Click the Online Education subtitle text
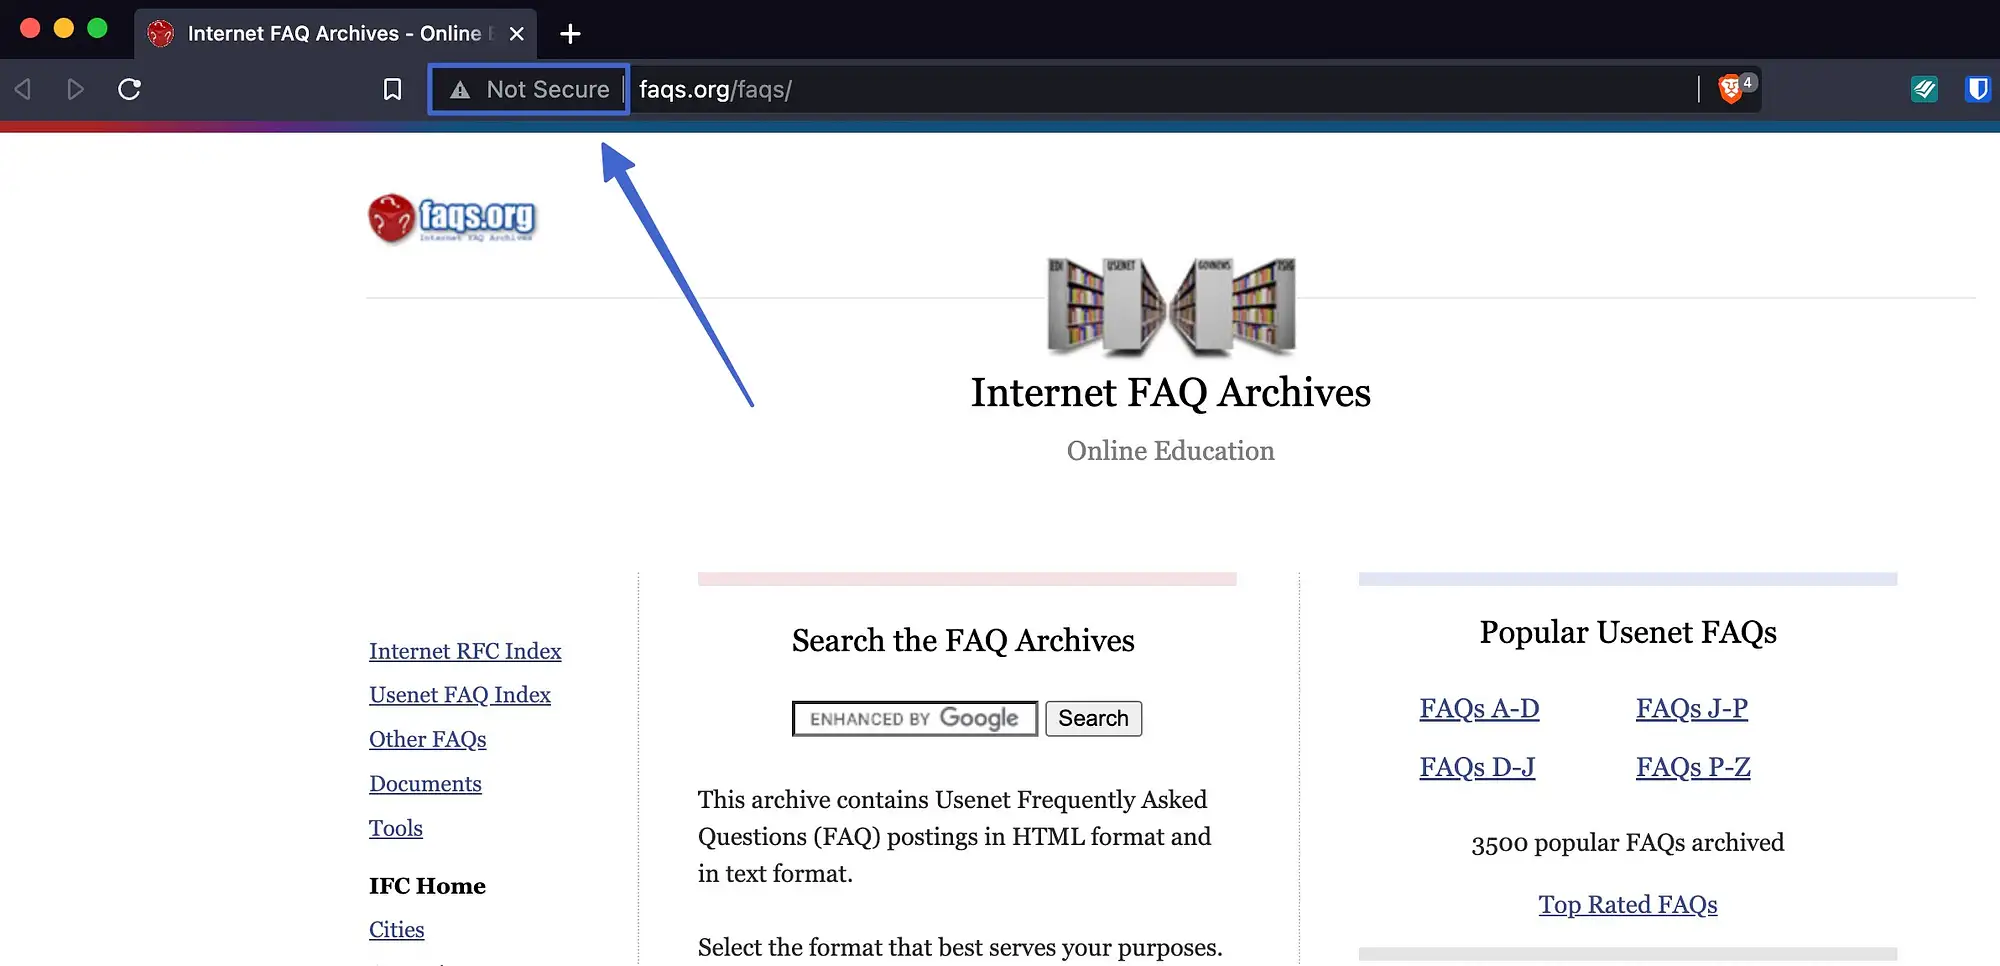 point(1171,451)
